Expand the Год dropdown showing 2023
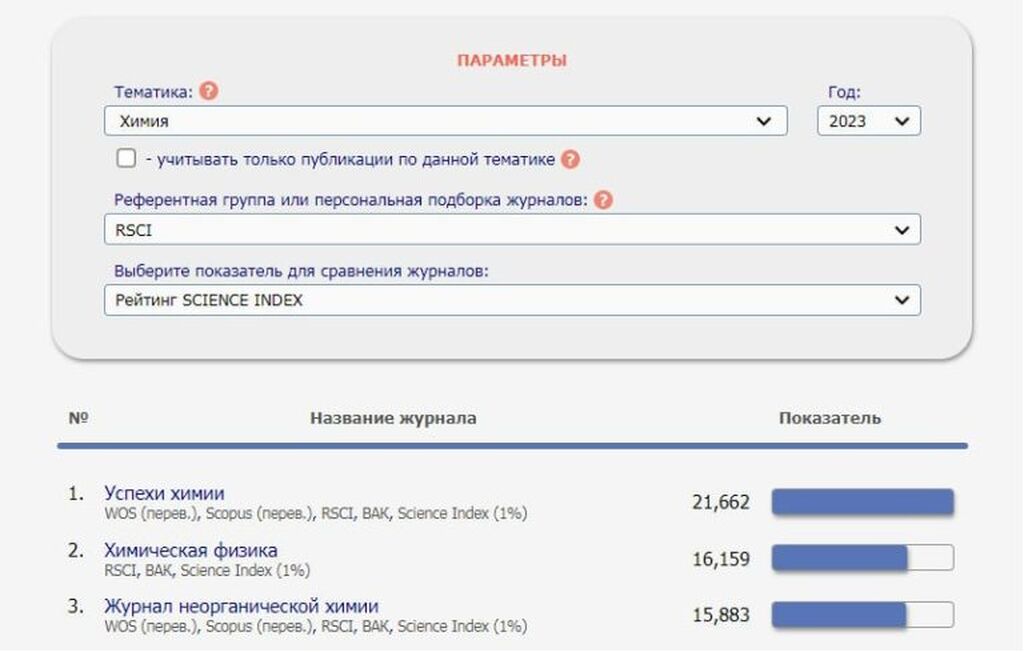The height and width of the screenshot is (652, 1024). click(868, 121)
